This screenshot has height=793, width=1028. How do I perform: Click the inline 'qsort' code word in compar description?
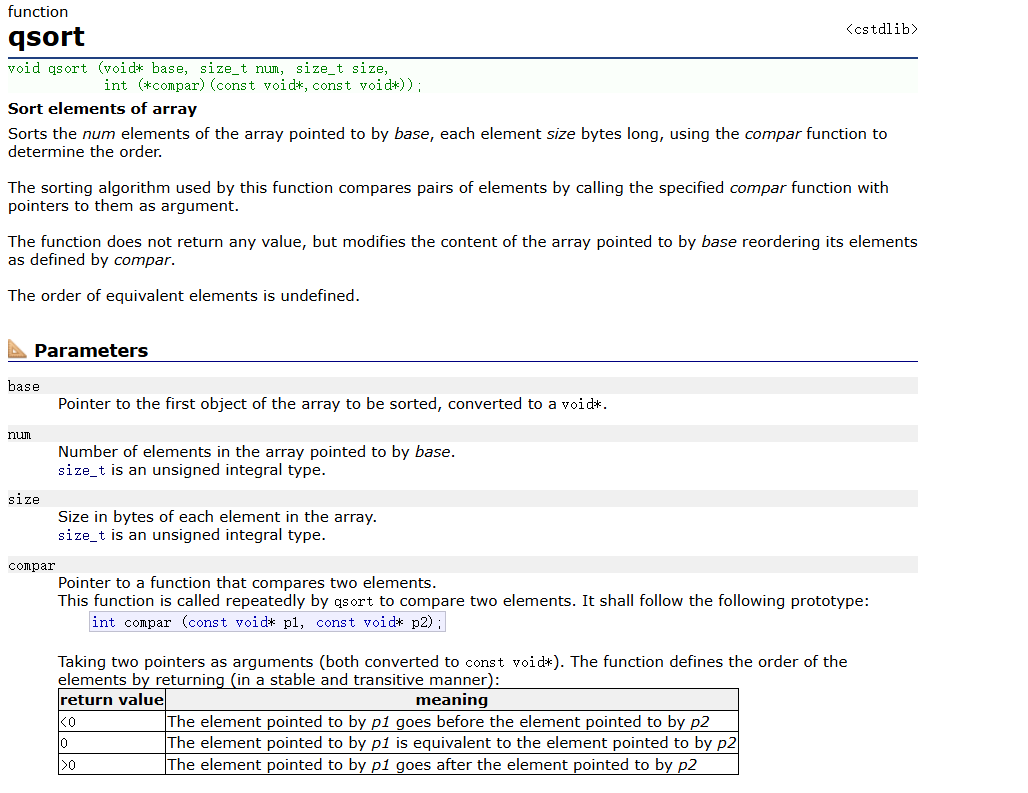(x=353, y=602)
